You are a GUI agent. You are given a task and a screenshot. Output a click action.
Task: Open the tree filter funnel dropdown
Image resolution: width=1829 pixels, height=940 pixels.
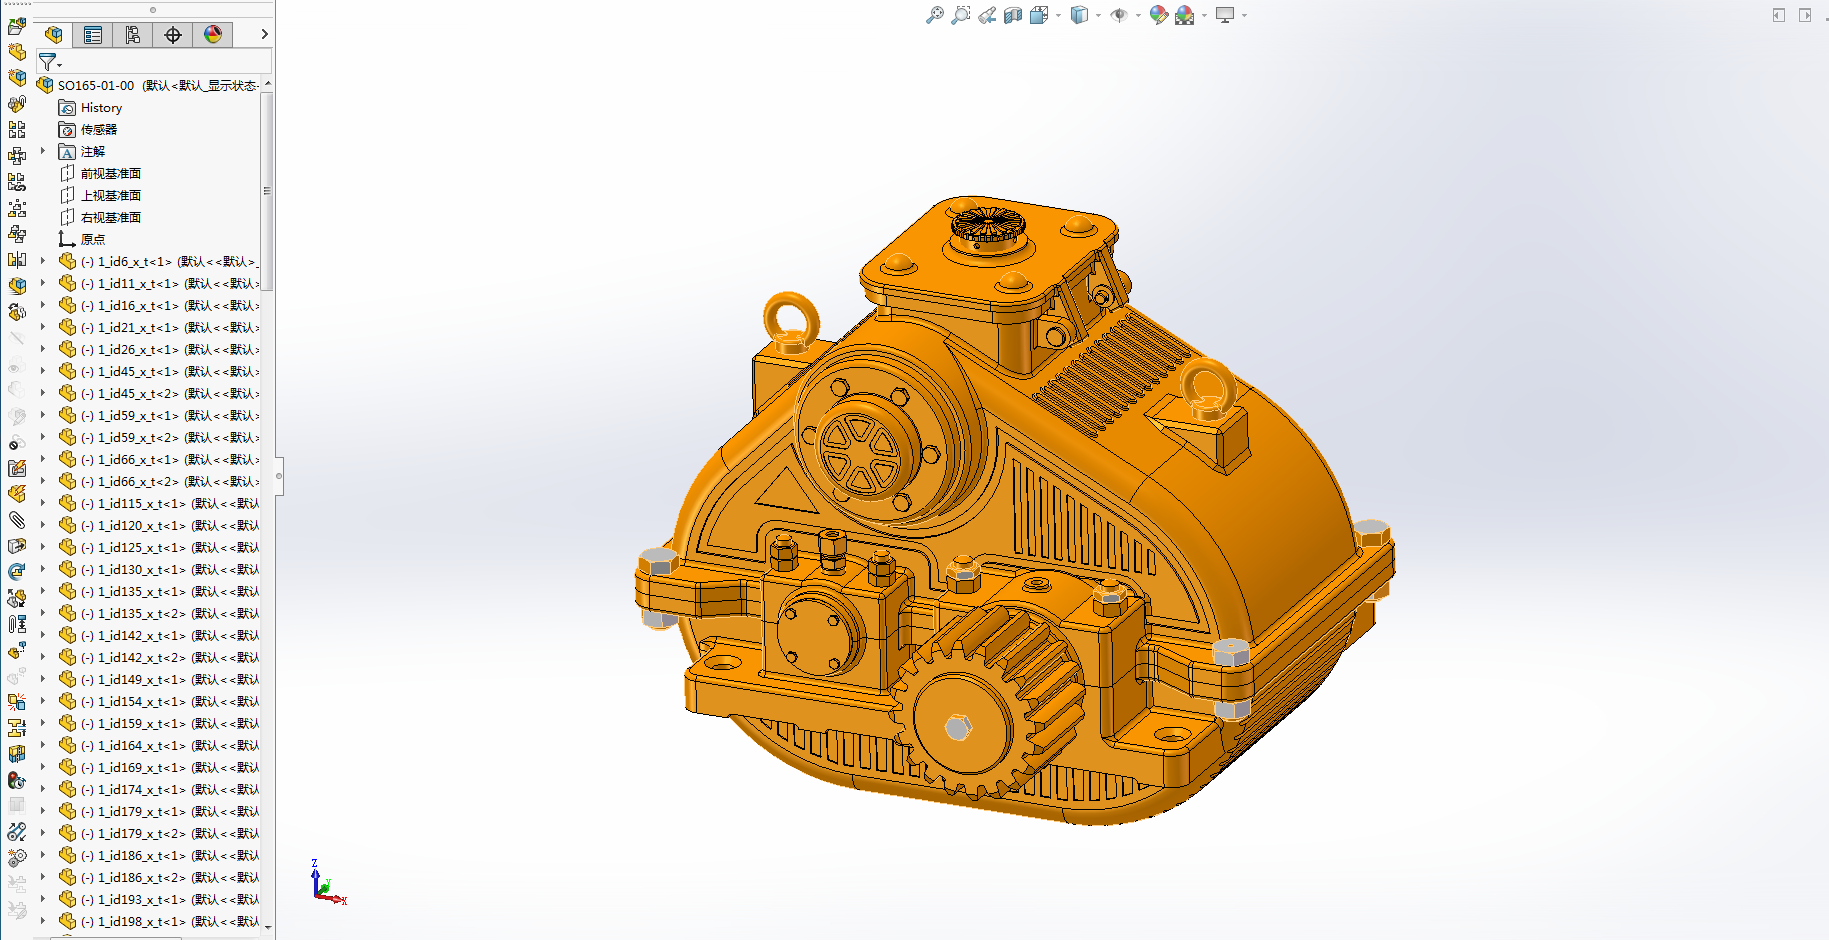point(49,62)
